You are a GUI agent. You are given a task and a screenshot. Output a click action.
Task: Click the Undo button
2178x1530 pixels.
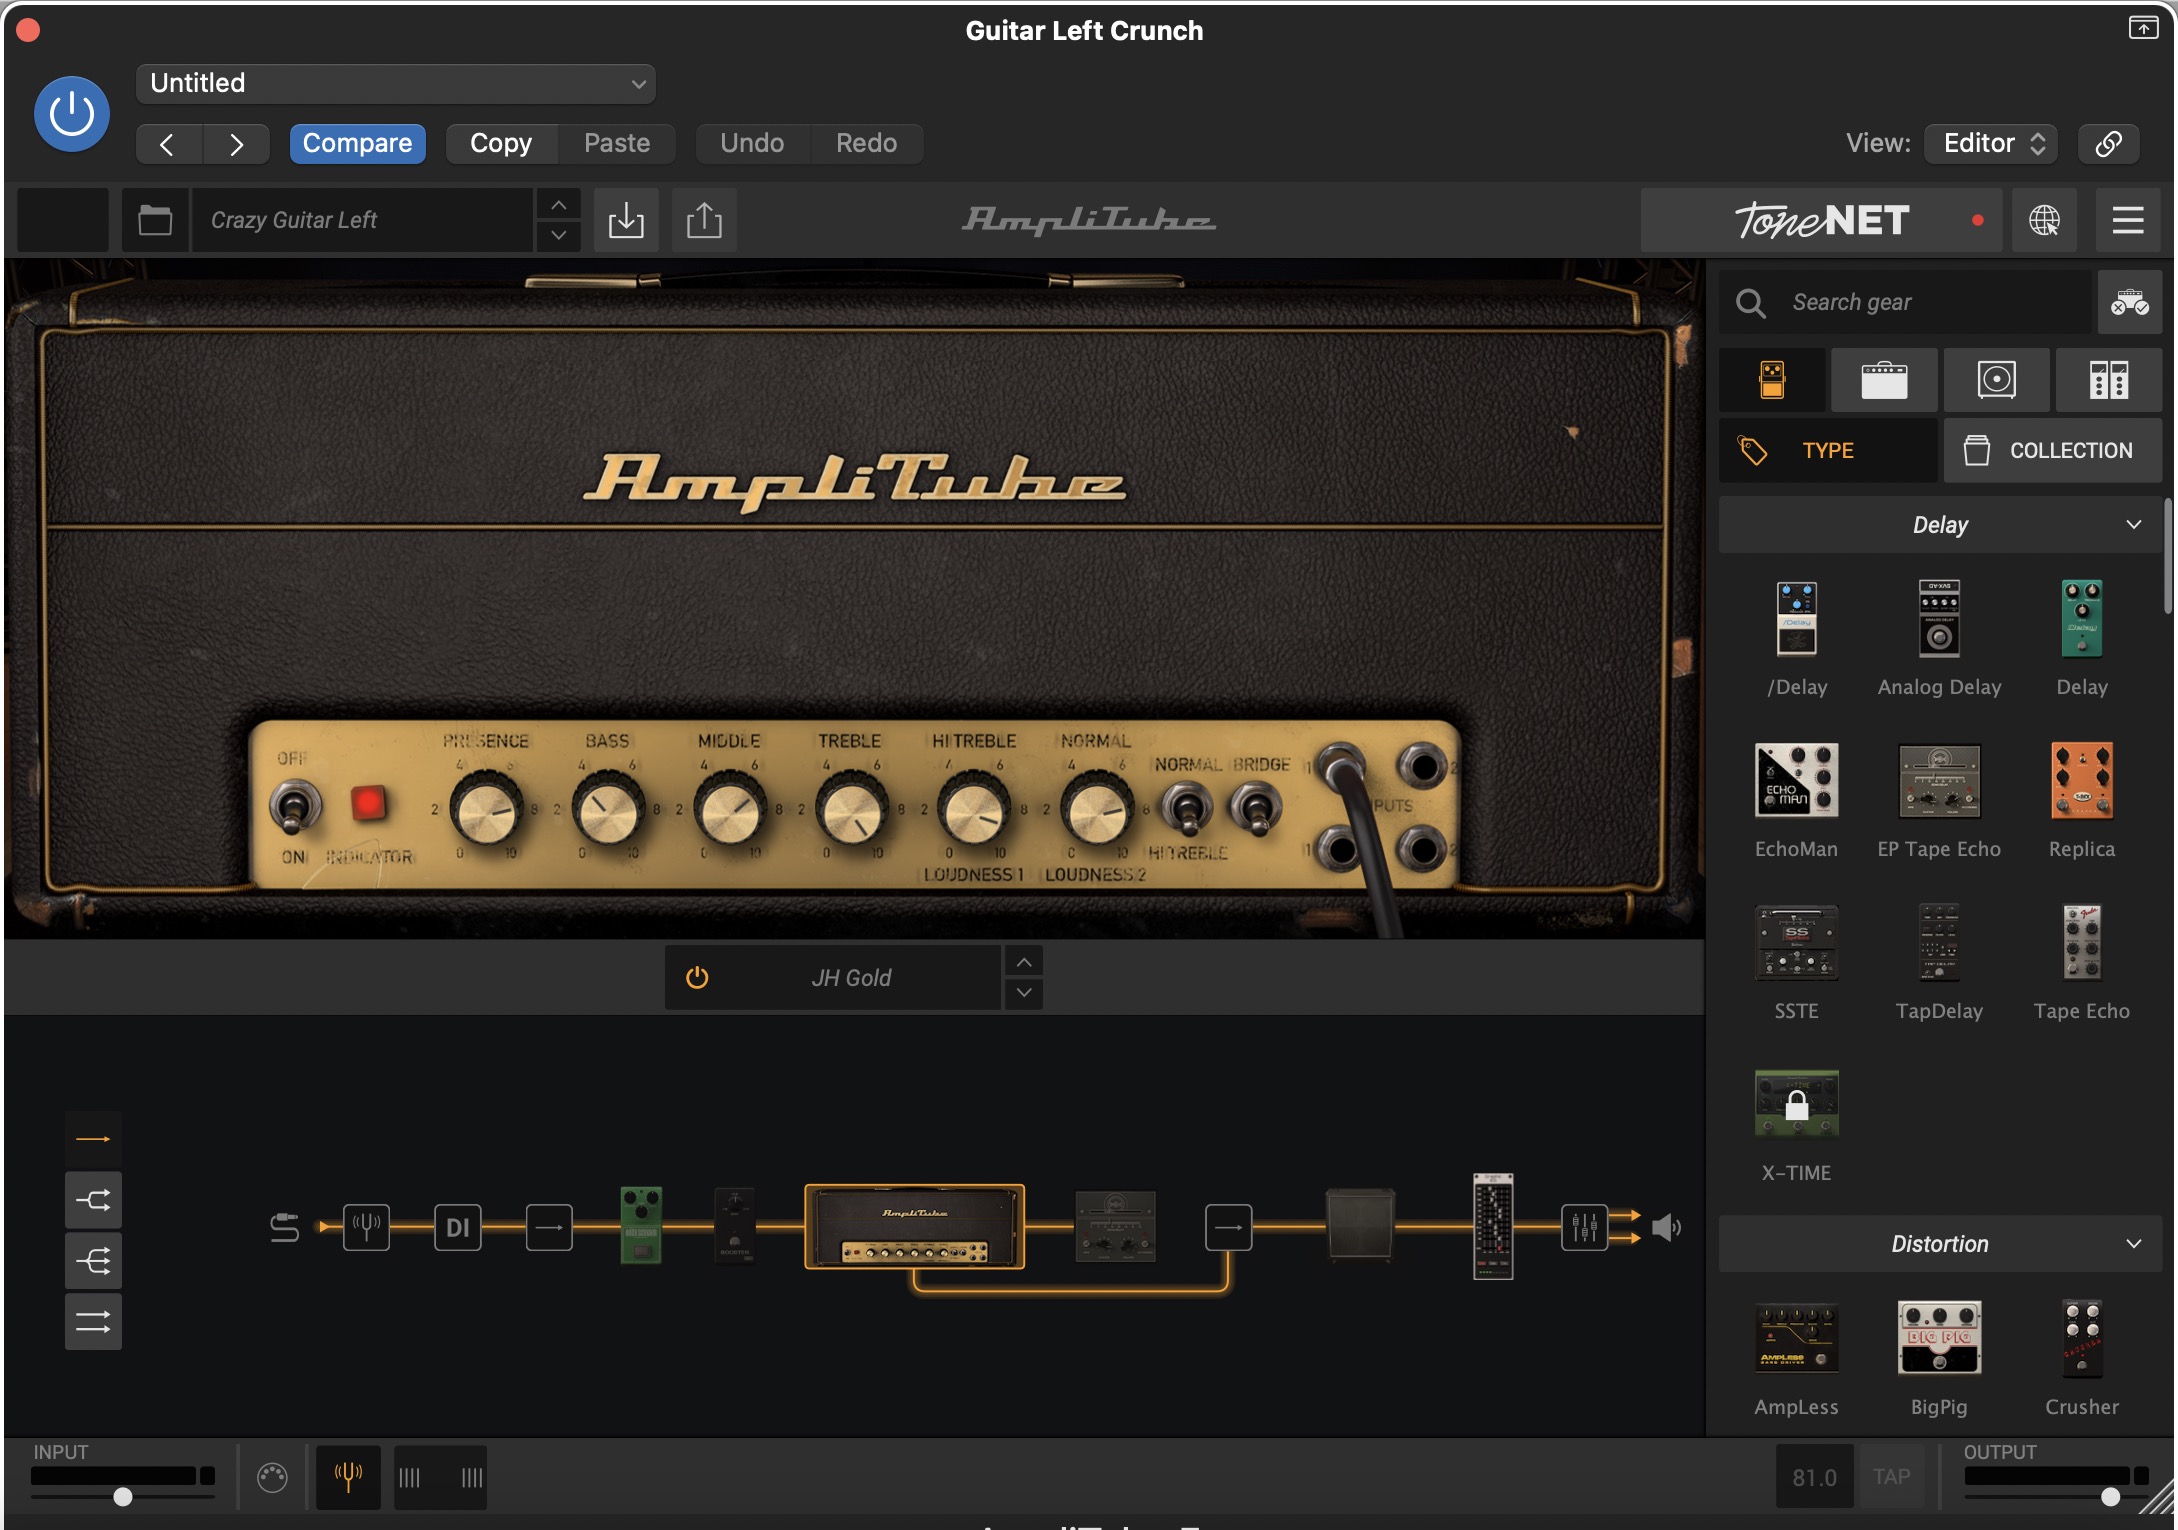[752, 143]
